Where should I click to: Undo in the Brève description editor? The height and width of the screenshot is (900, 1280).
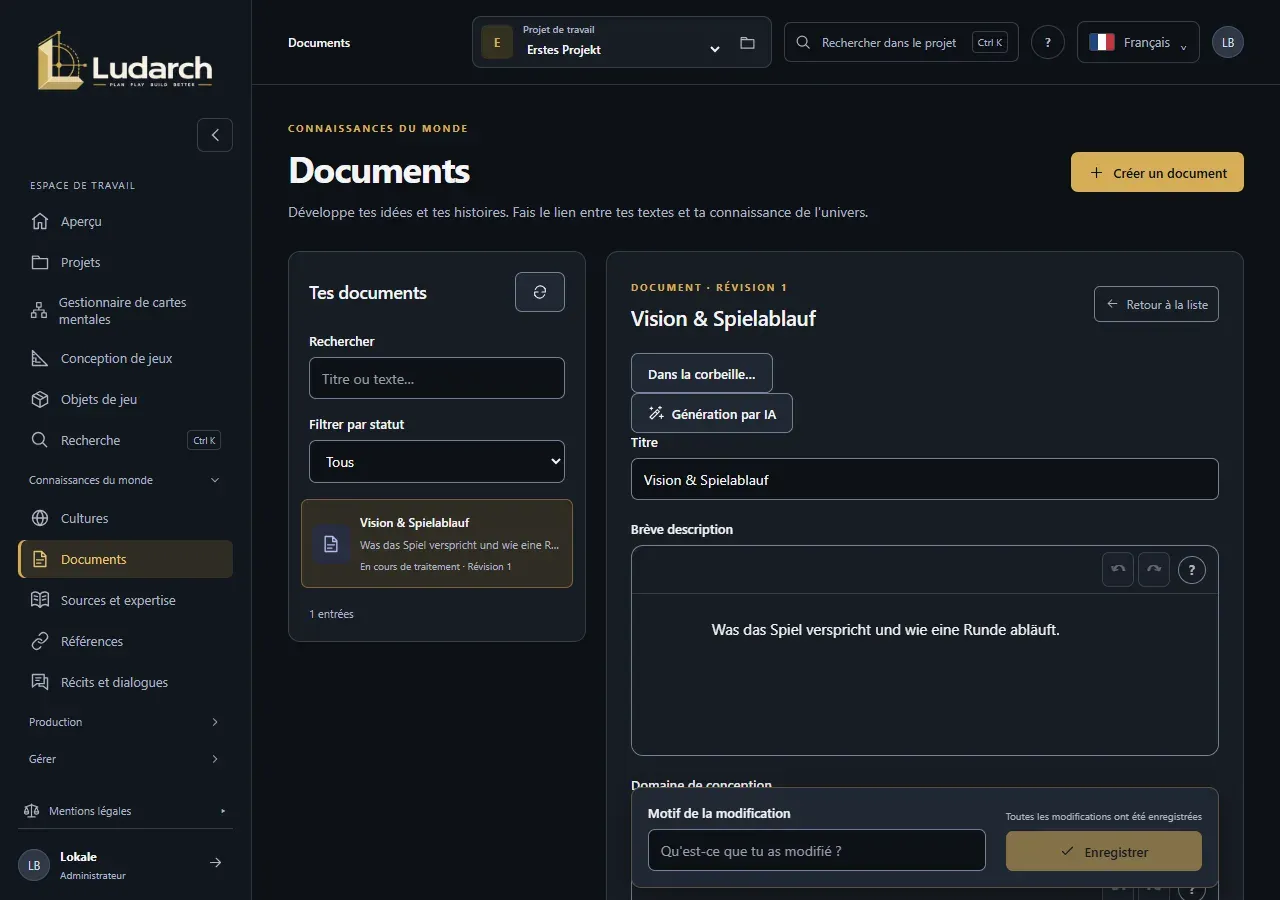point(1118,569)
